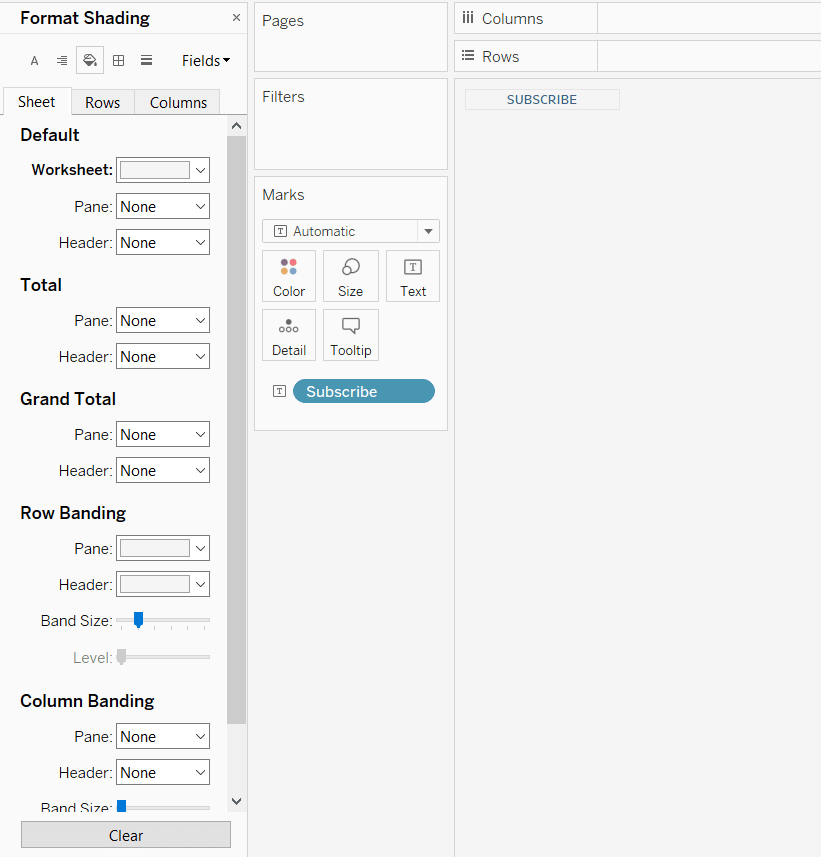Select the Format Shading paint bucket icon
This screenshot has width=821, height=857.
coord(90,61)
